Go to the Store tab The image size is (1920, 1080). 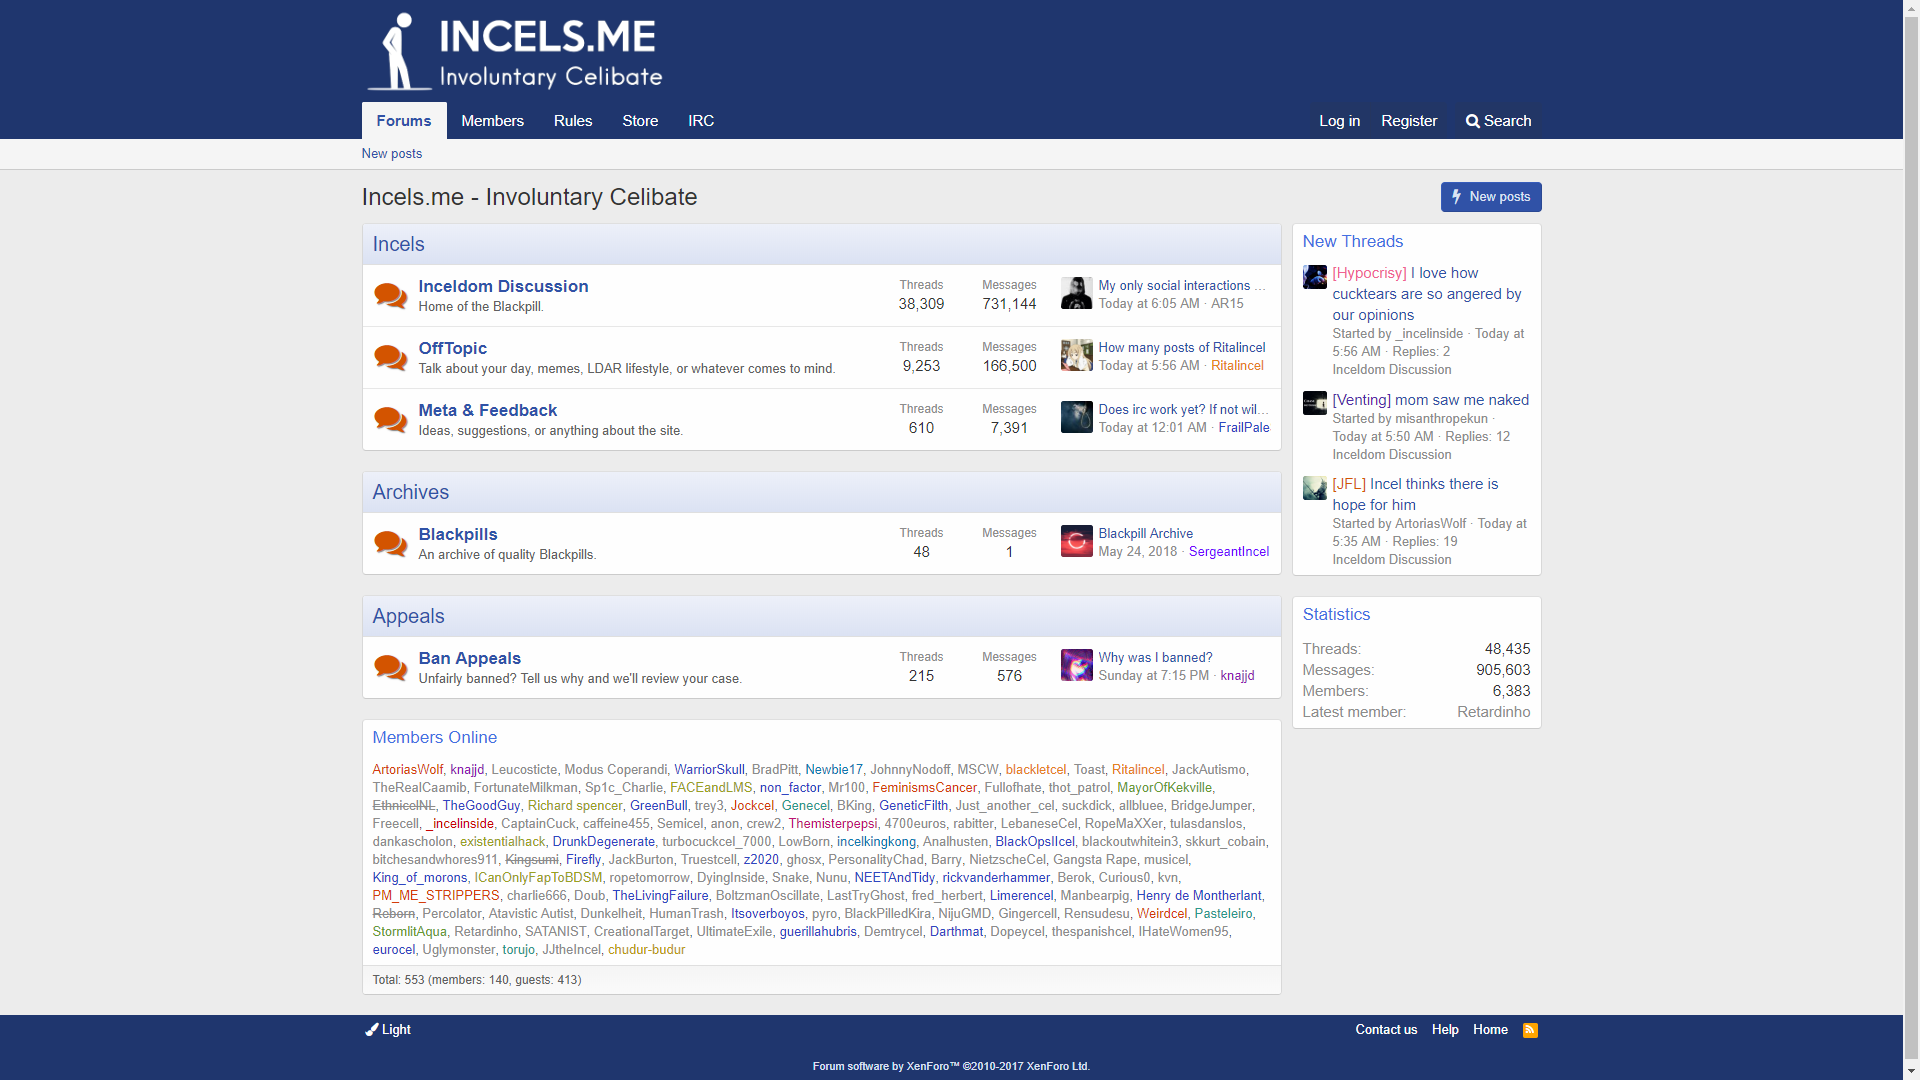[x=640, y=121]
